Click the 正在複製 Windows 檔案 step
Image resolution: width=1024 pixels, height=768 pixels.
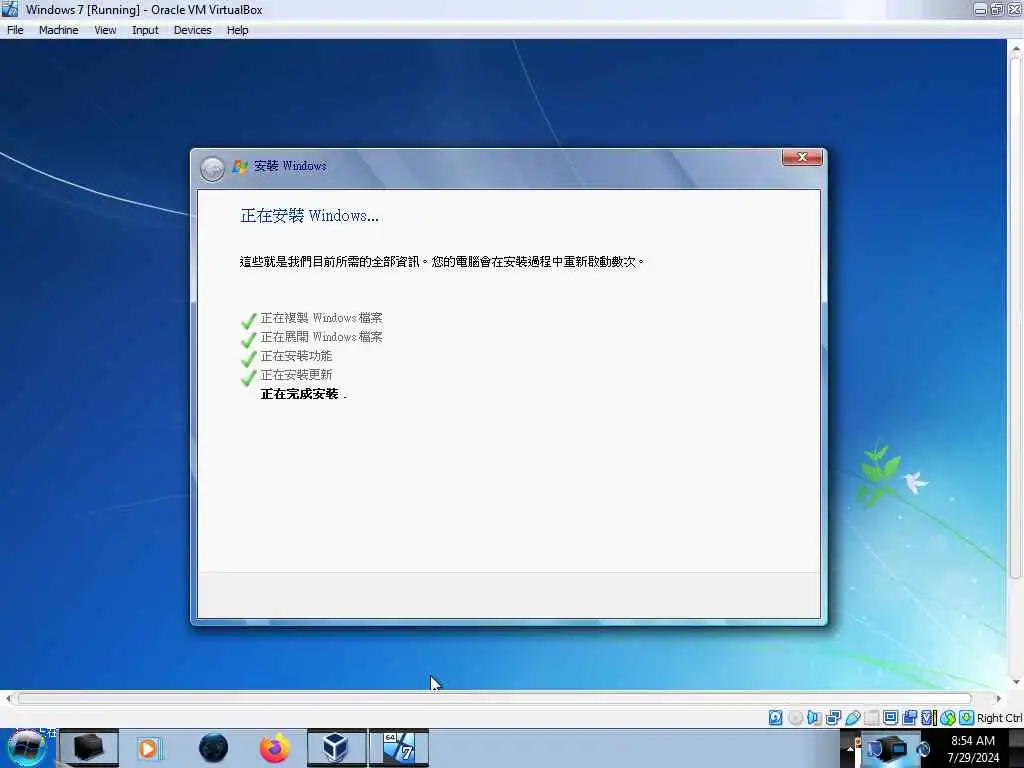[x=321, y=318]
